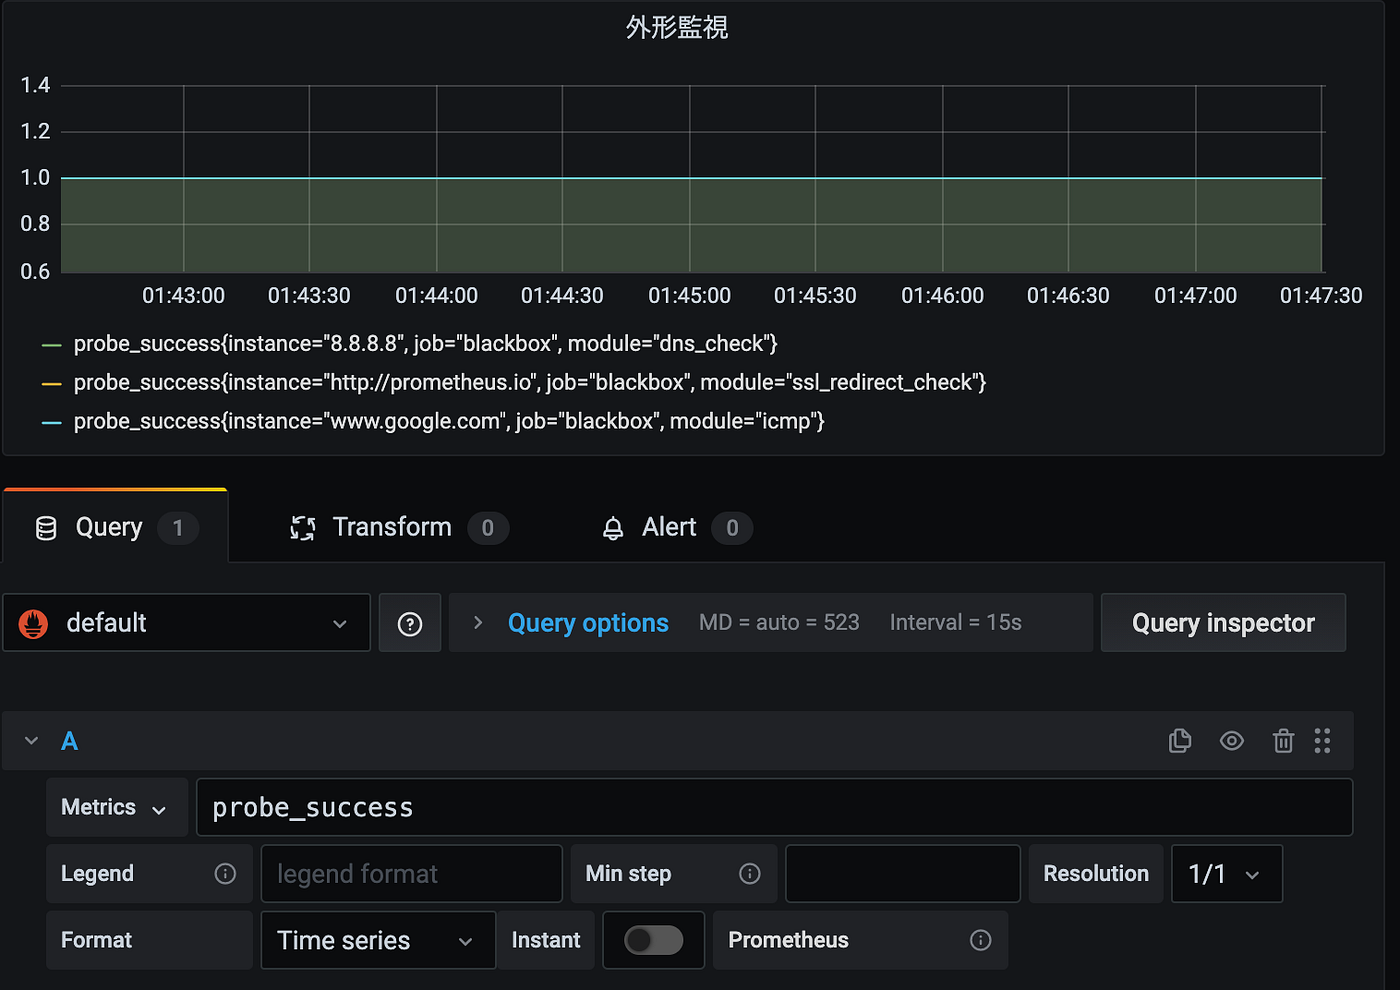
Task: Click the 0.6 y-axis label
Action: [x=35, y=271]
